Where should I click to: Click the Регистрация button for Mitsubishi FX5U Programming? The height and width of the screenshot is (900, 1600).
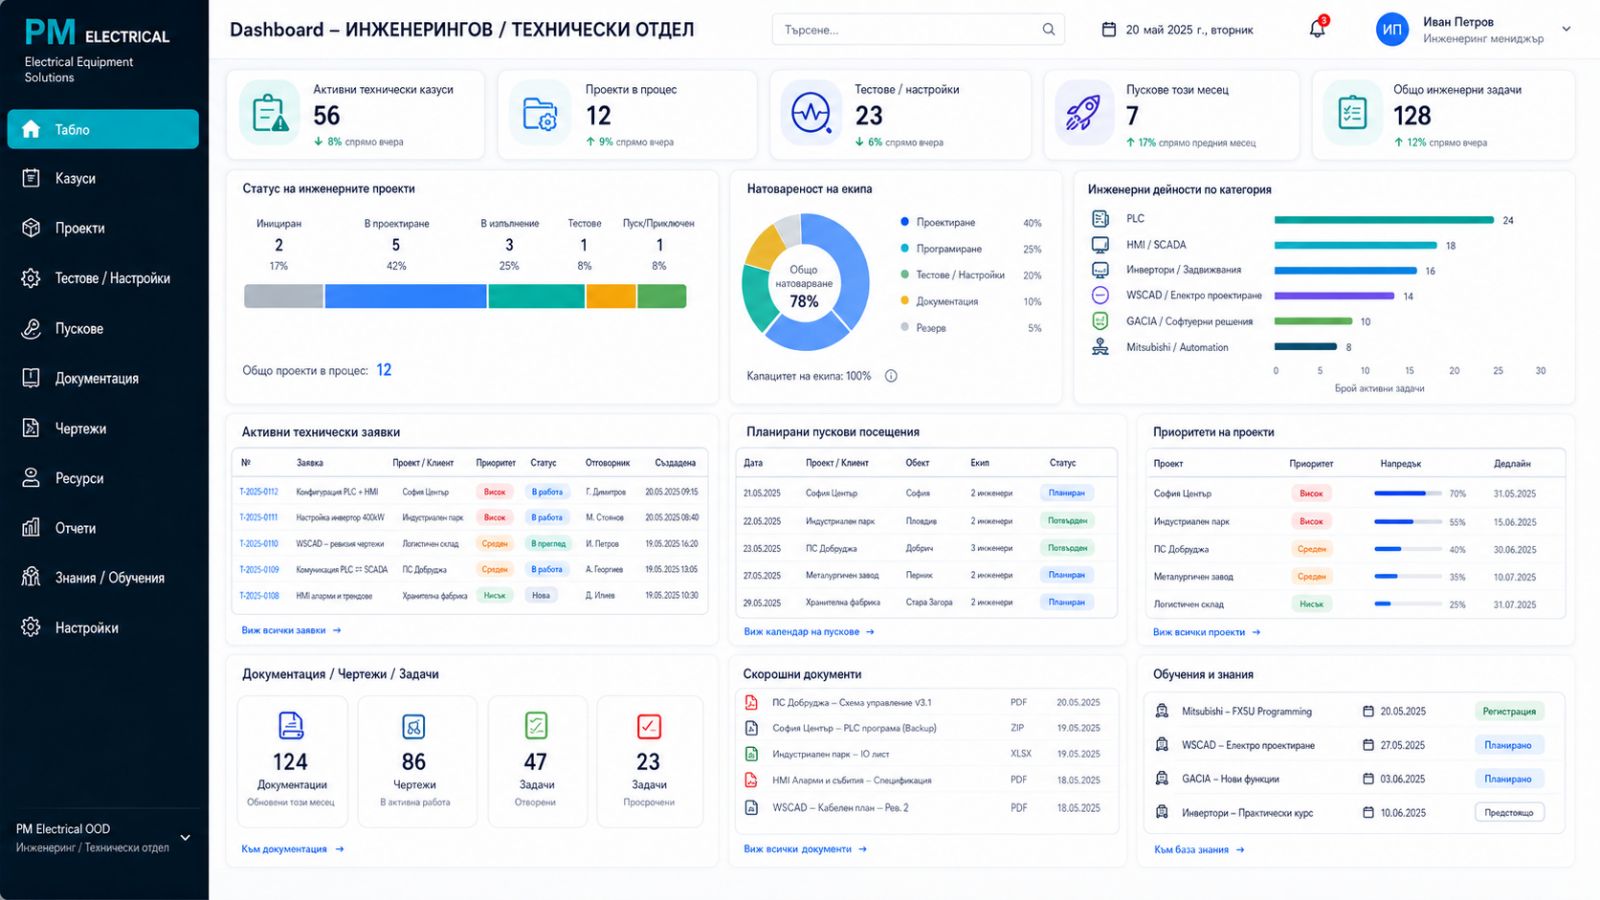(x=1509, y=712)
